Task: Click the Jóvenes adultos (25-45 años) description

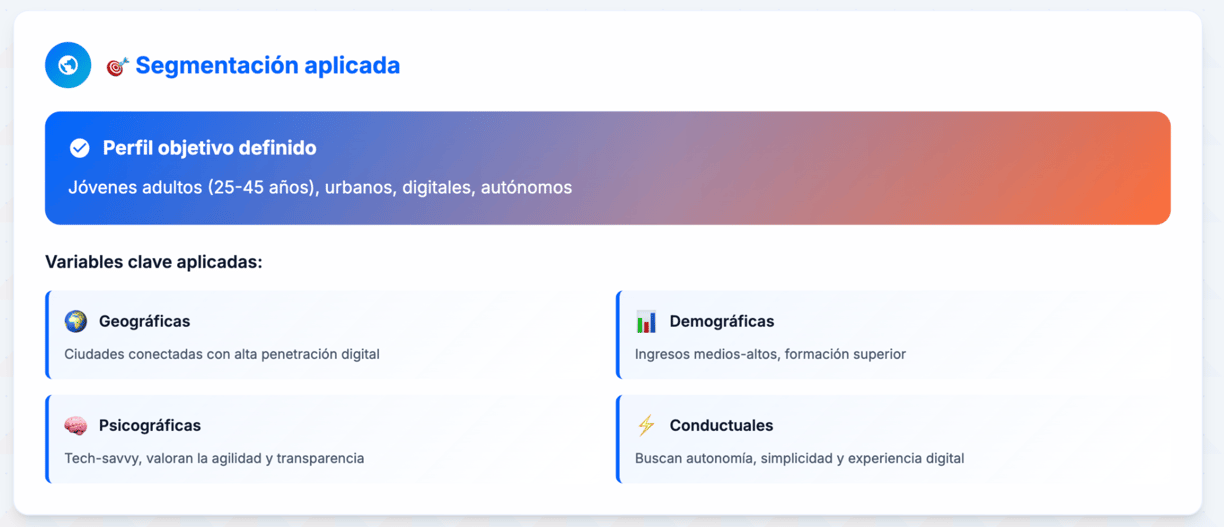Action: tap(320, 187)
